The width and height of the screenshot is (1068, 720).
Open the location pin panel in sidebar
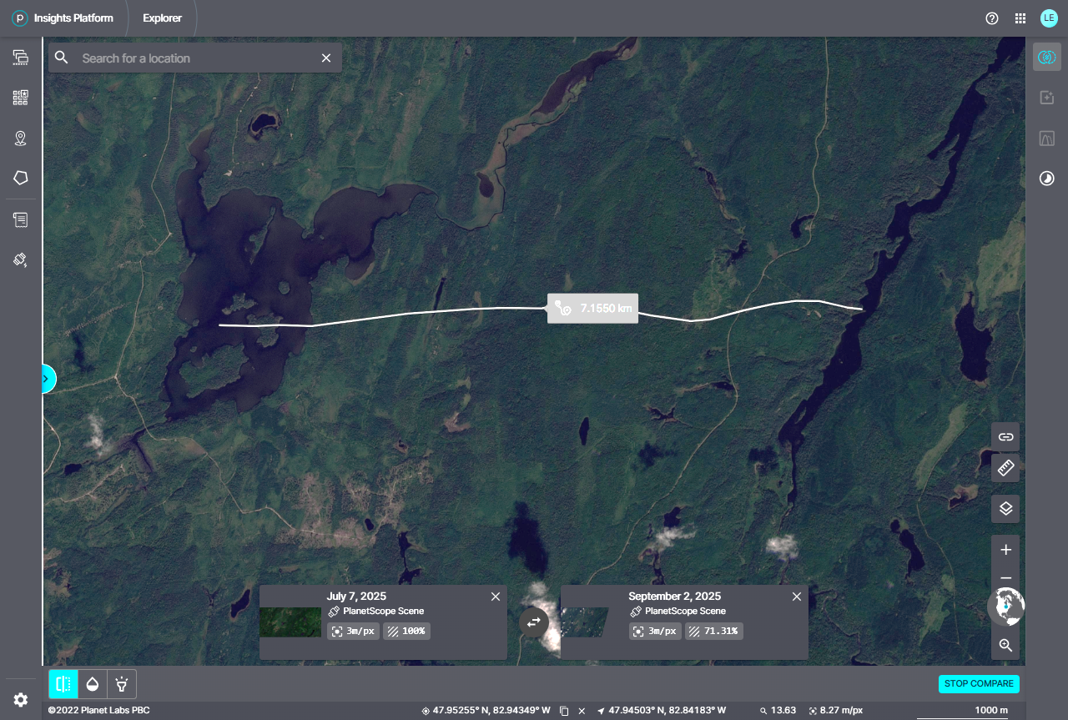[20, 138]
